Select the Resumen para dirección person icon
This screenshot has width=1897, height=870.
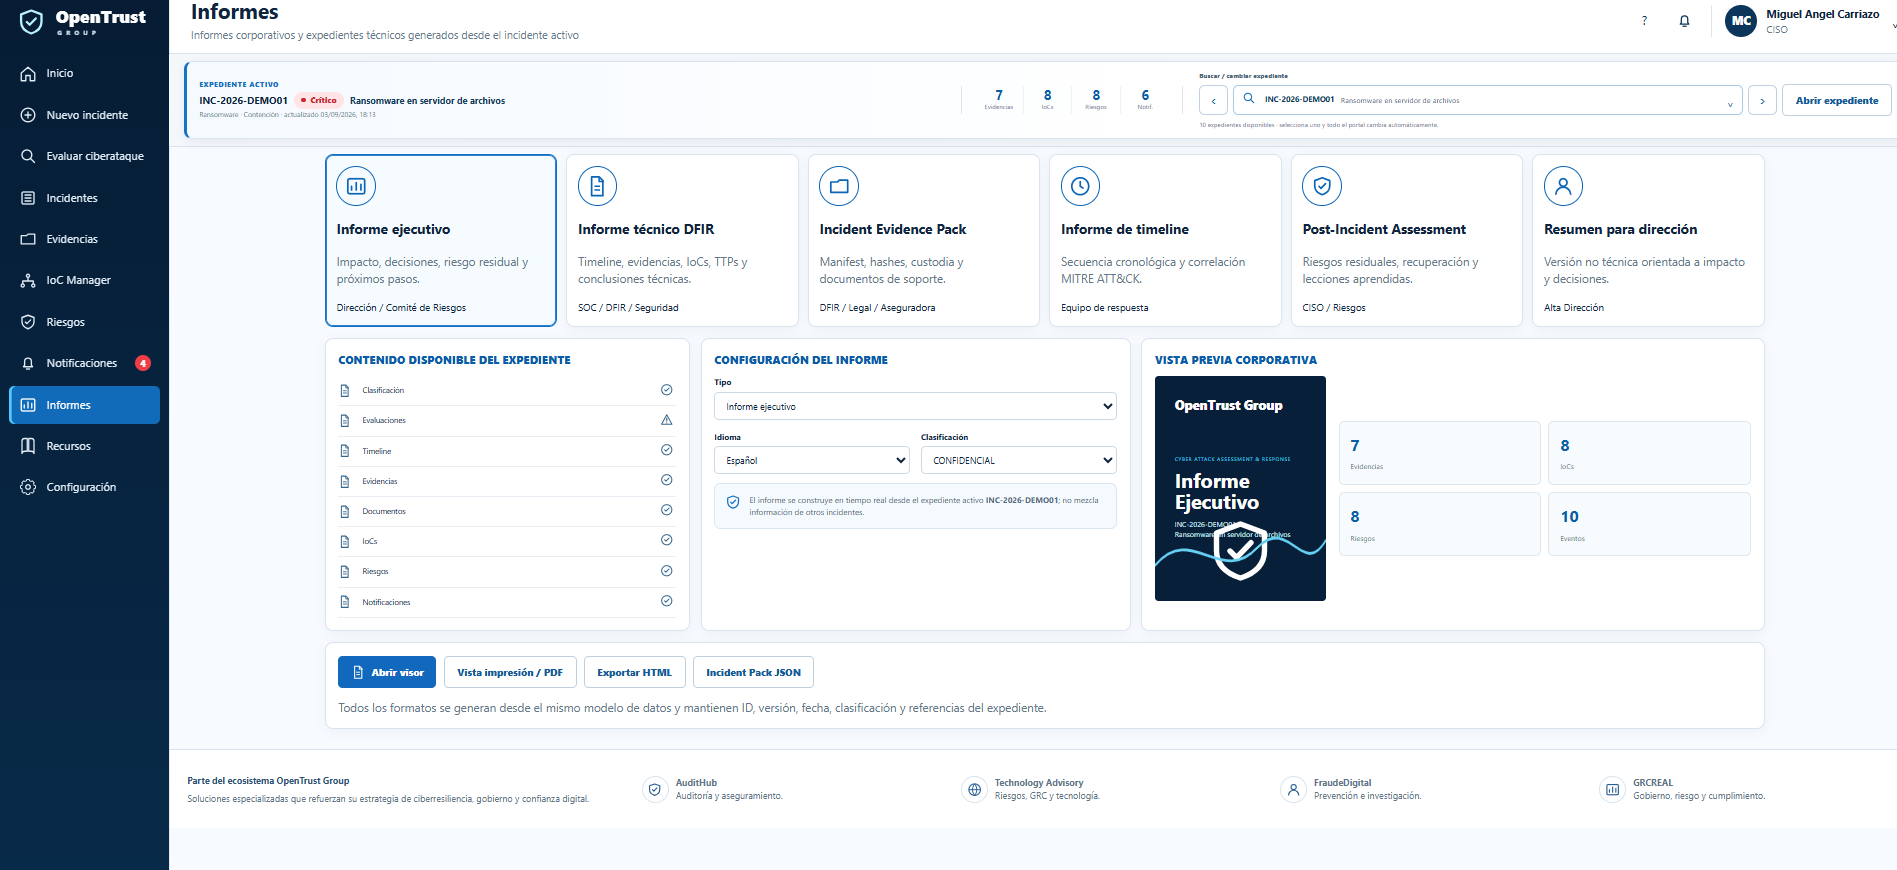[x=1563, y=186]
